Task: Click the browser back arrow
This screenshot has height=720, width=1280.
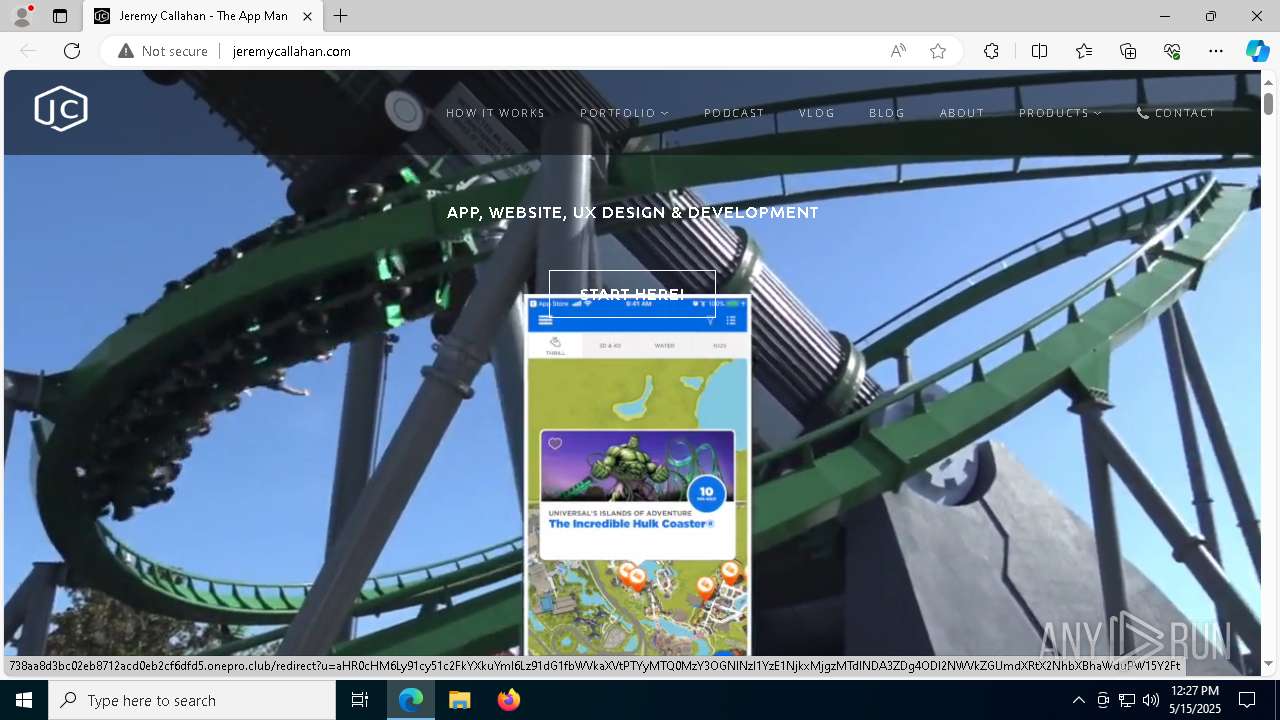Action: pyautogui.click(x=28, y=51)
